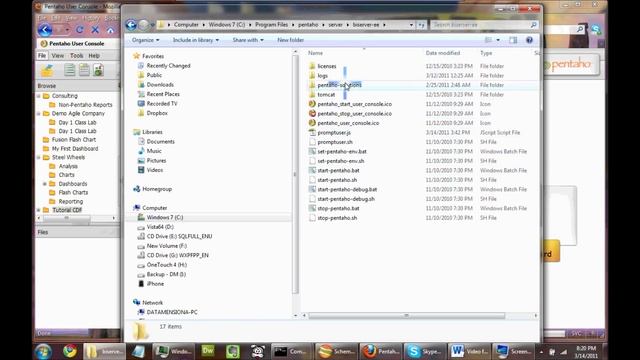Viewport: 640px width, 360px height.
Task: Select the Explorer search magnifier icon
Action: (533, 25)
